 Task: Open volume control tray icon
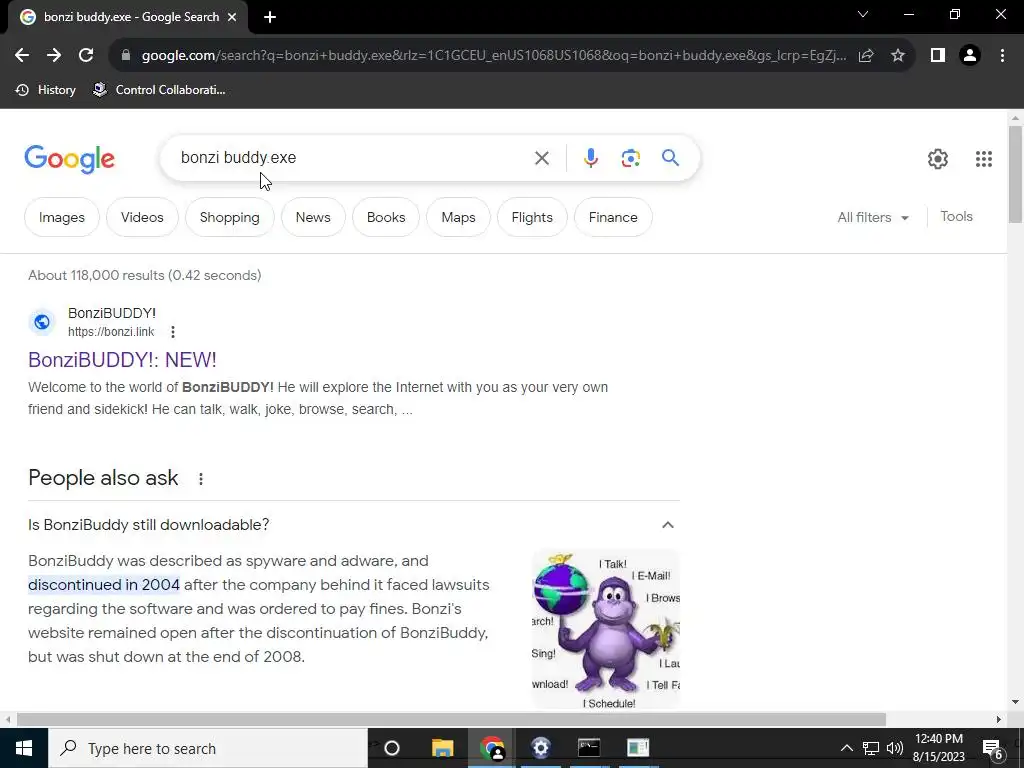point(895,748)
